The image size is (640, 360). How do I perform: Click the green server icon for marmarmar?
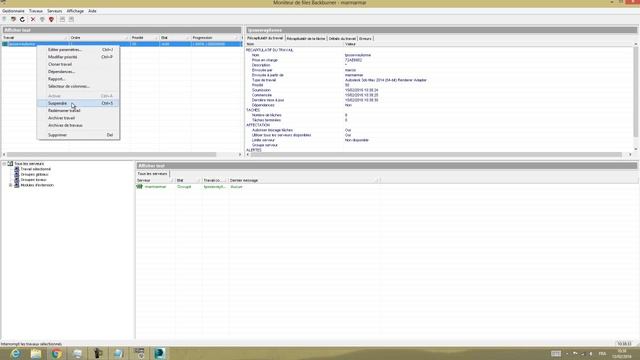tap(140, 187)
